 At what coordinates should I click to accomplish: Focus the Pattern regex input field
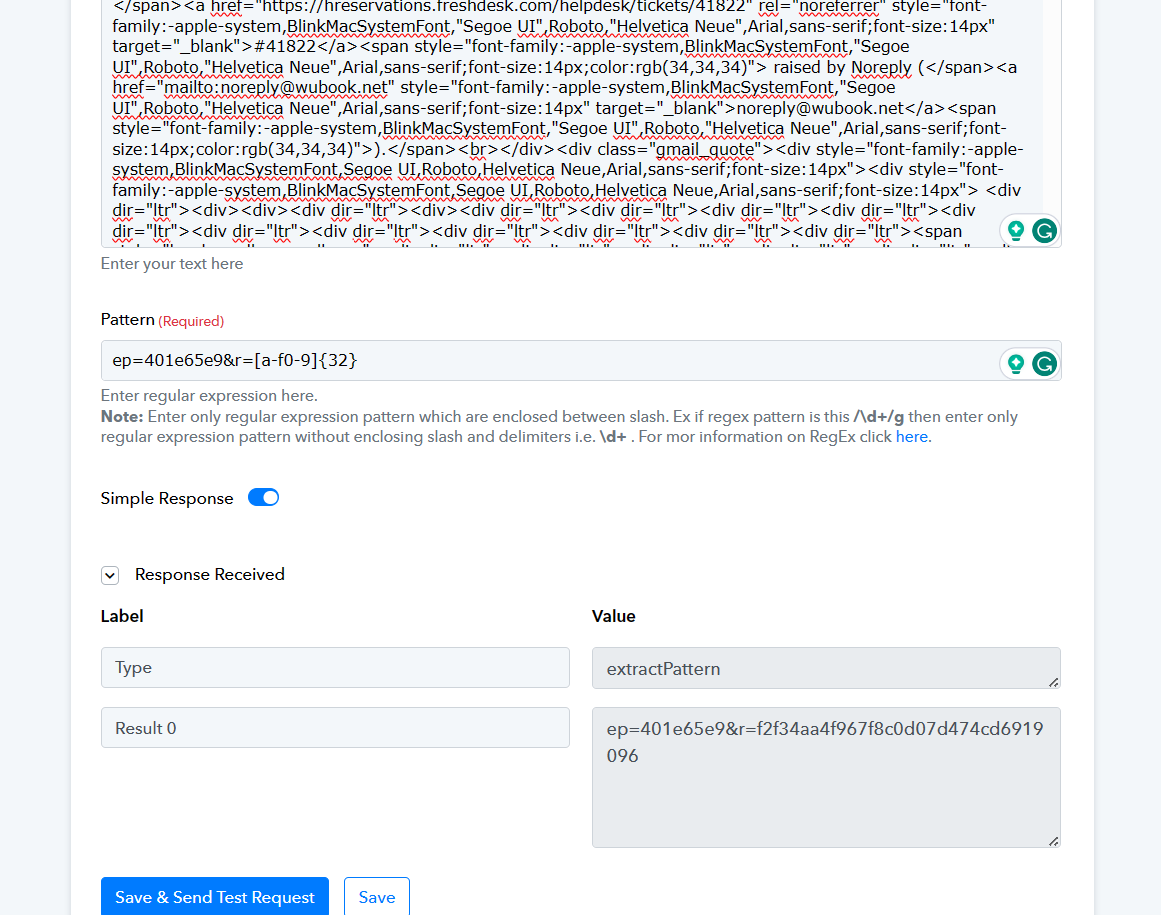(540, 360)
